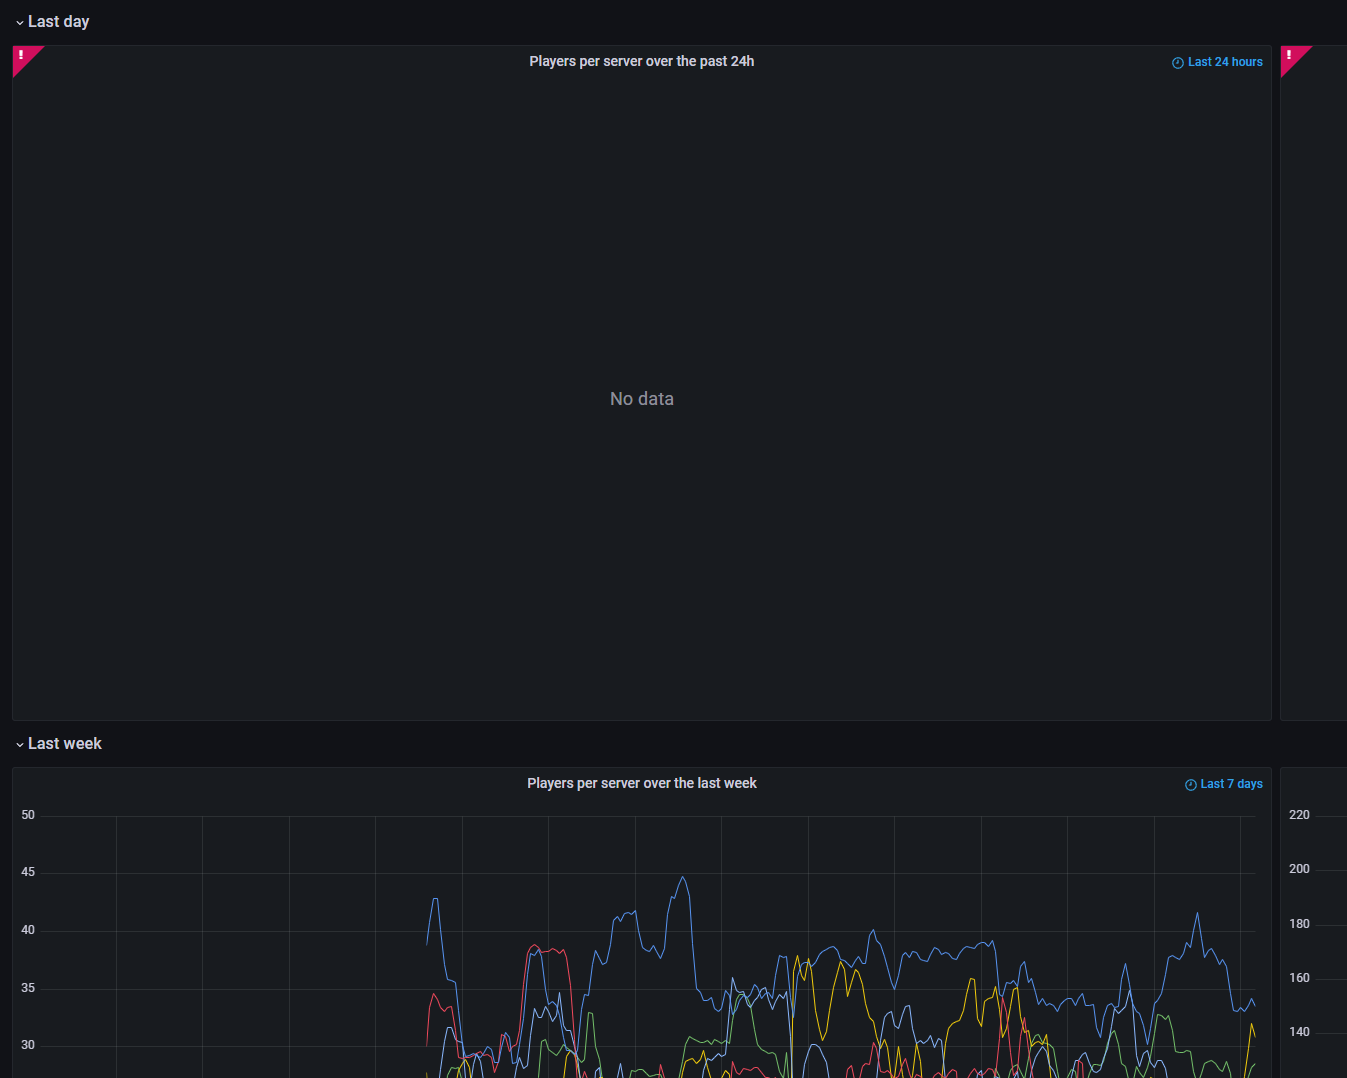Click the error icon on the right-side truncated panel

click(x=1291, y=56)
